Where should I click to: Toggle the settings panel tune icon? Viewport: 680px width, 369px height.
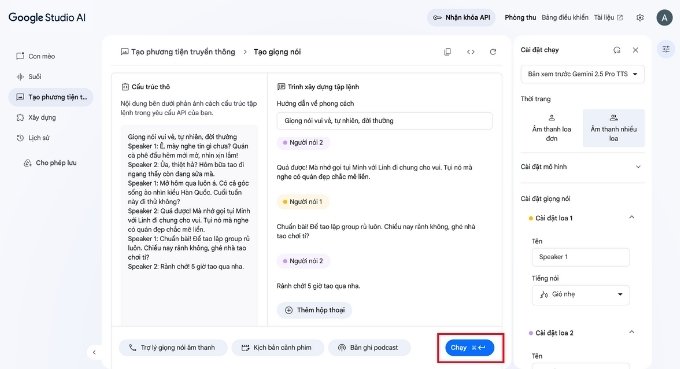tap(666, 49)
